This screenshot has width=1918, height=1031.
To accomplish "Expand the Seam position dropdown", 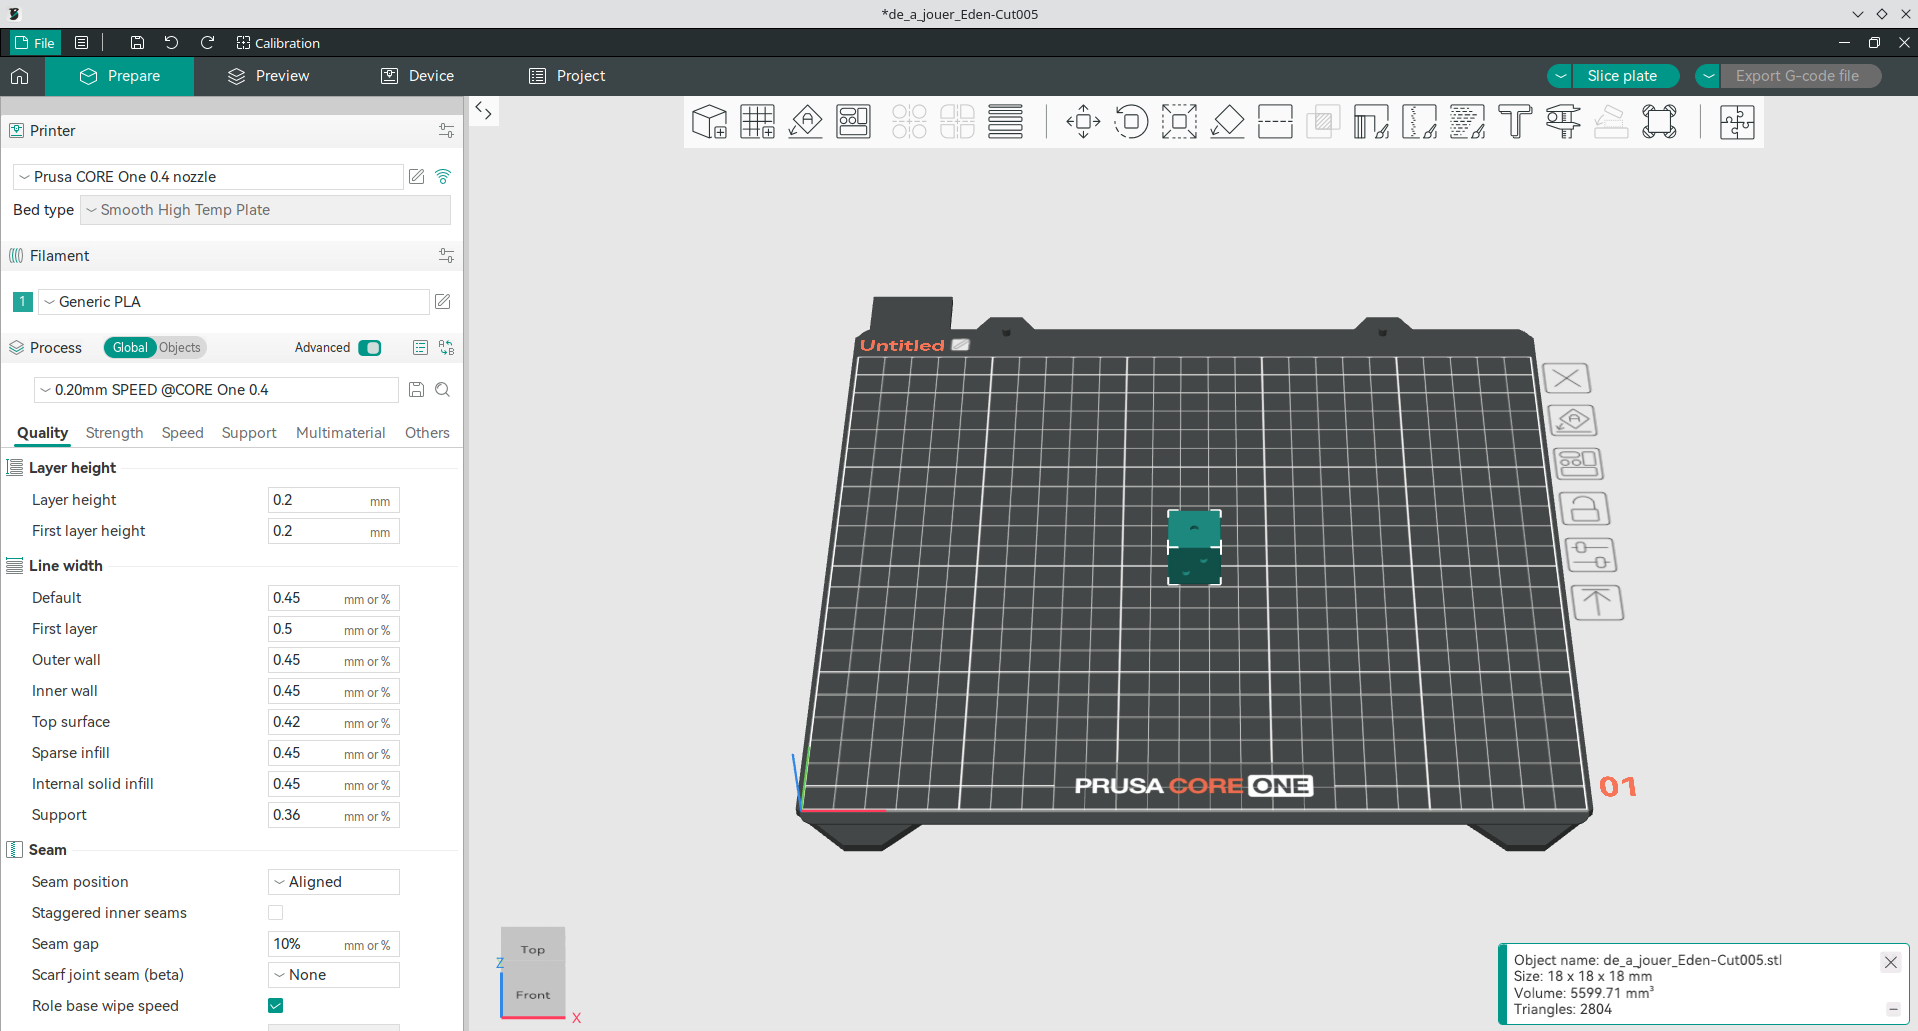I will pyautogui.click(x=334, y=882).
